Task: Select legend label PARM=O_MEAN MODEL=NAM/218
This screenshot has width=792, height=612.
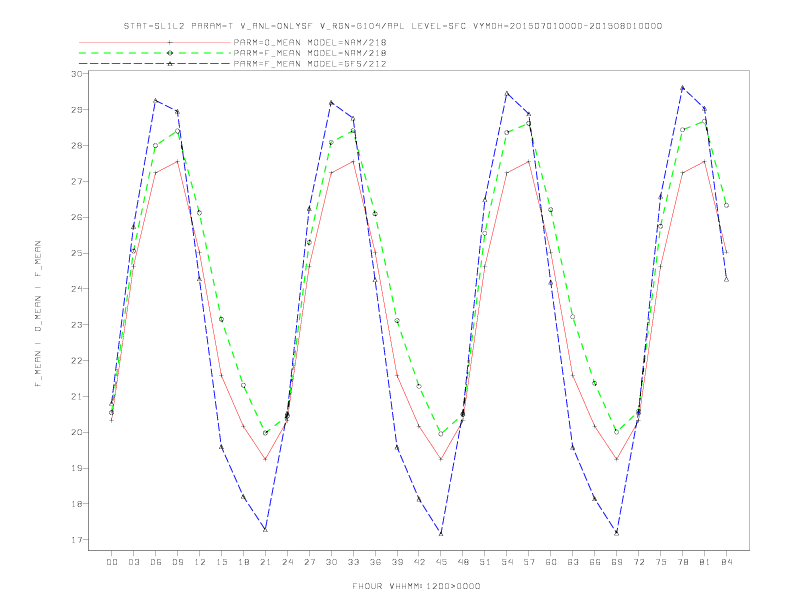Action: click(310, 42)
